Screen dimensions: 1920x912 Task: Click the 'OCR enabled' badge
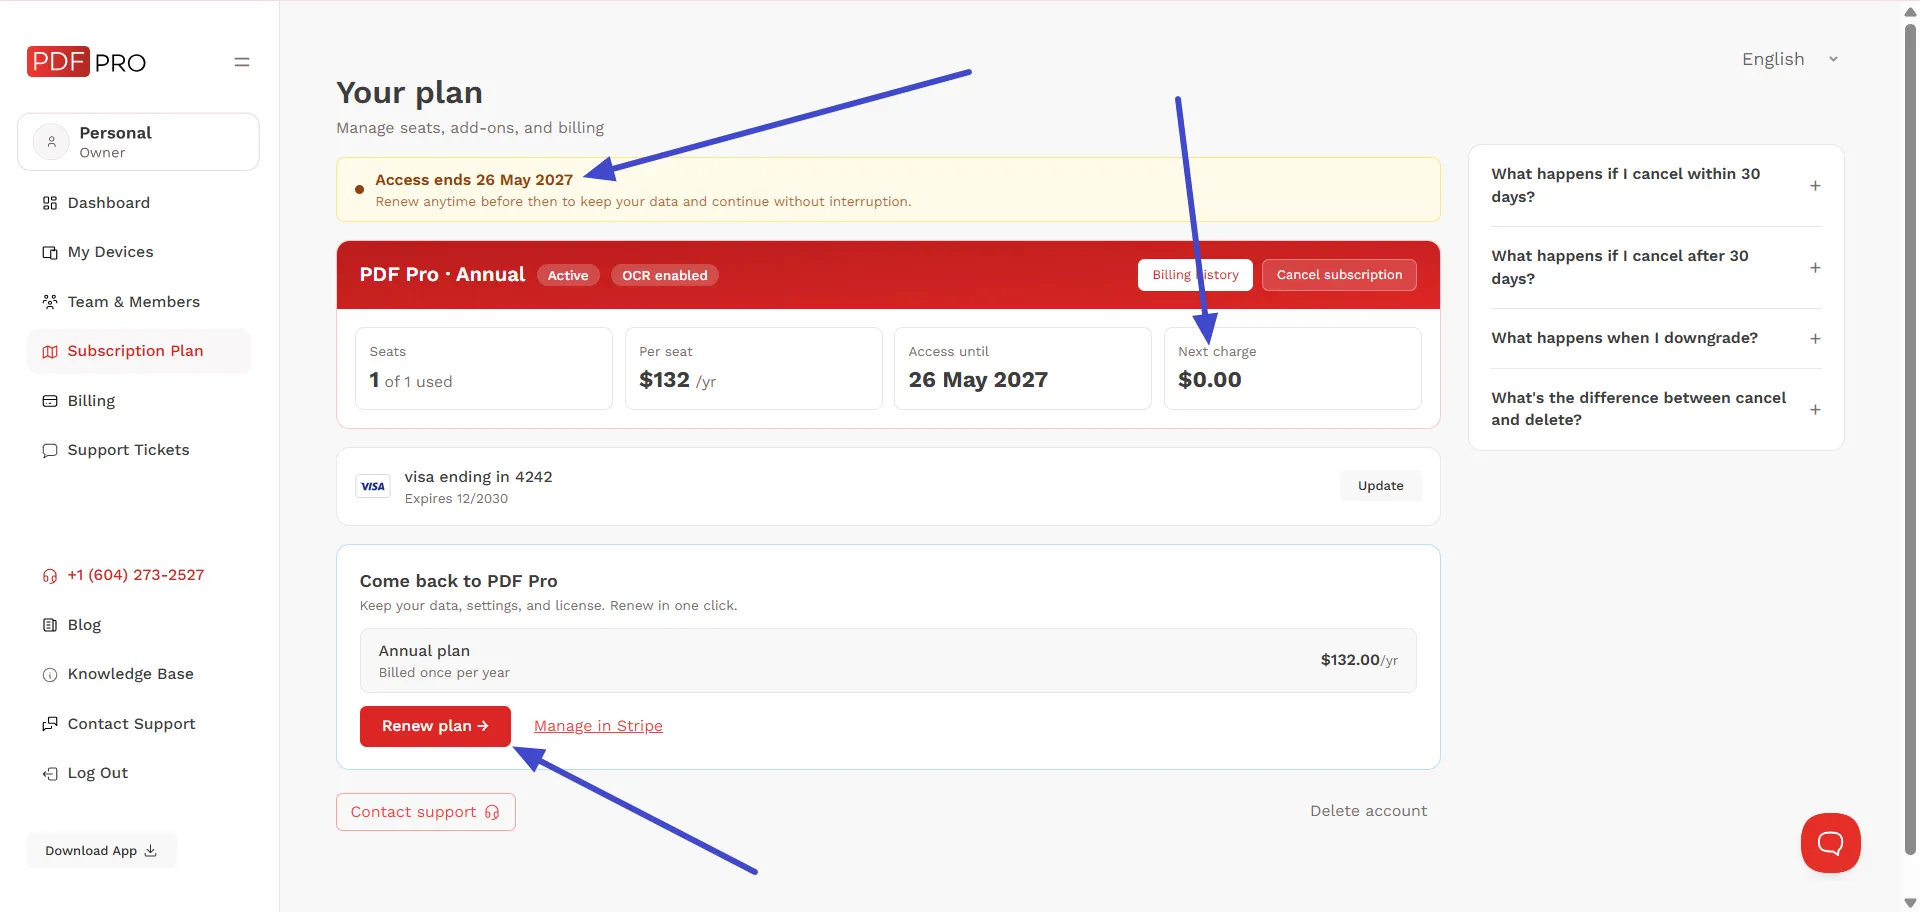click(665, 275)
